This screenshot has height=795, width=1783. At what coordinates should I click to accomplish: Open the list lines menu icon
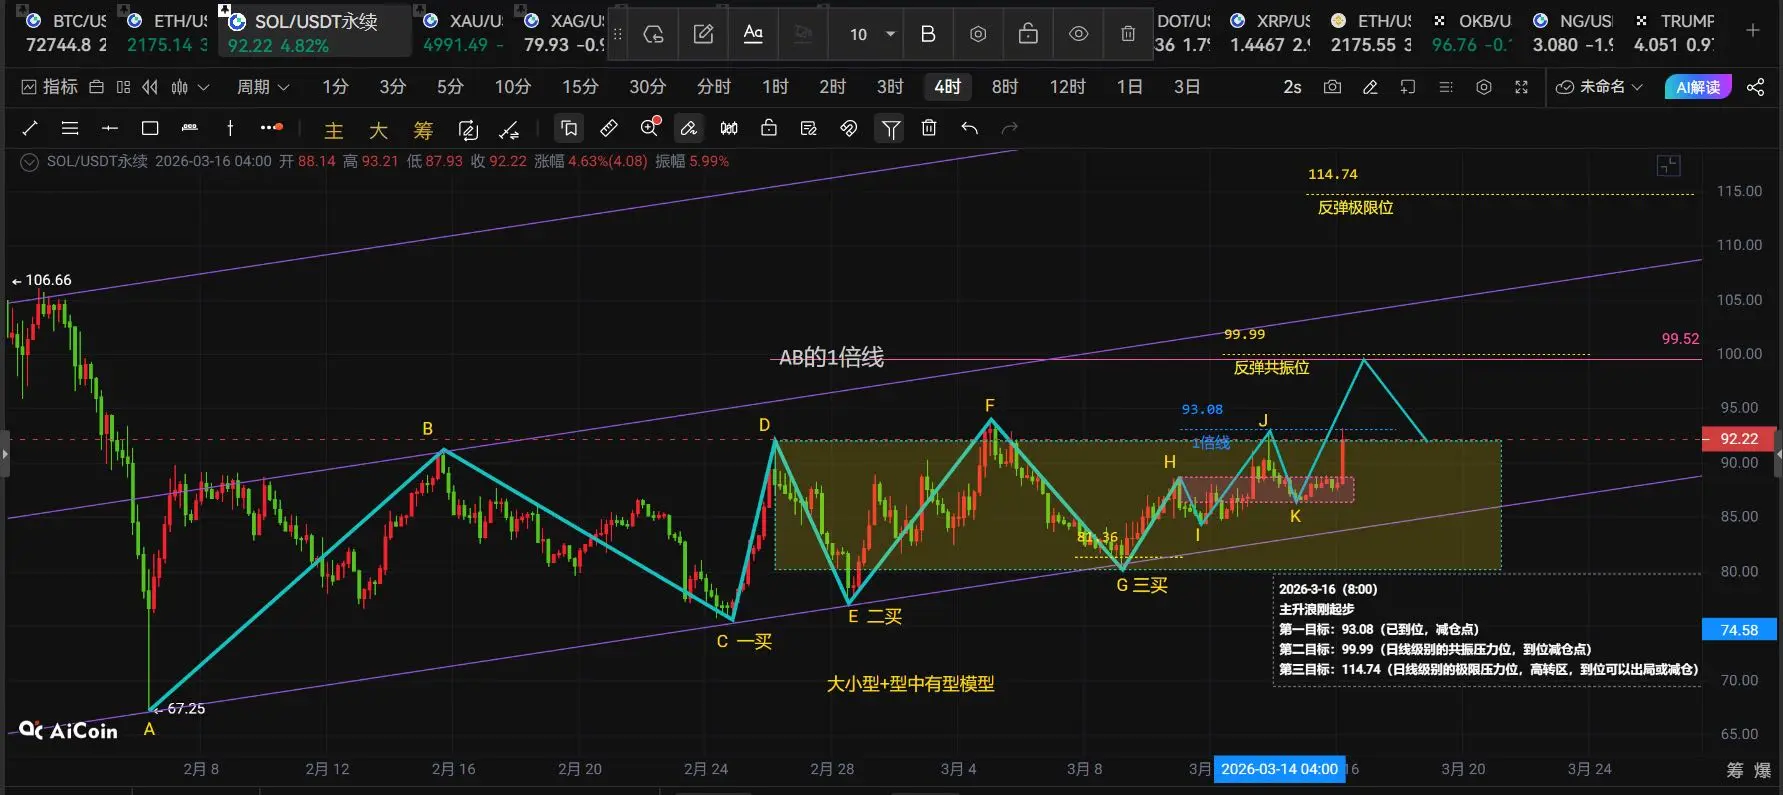coord(1446,87)
